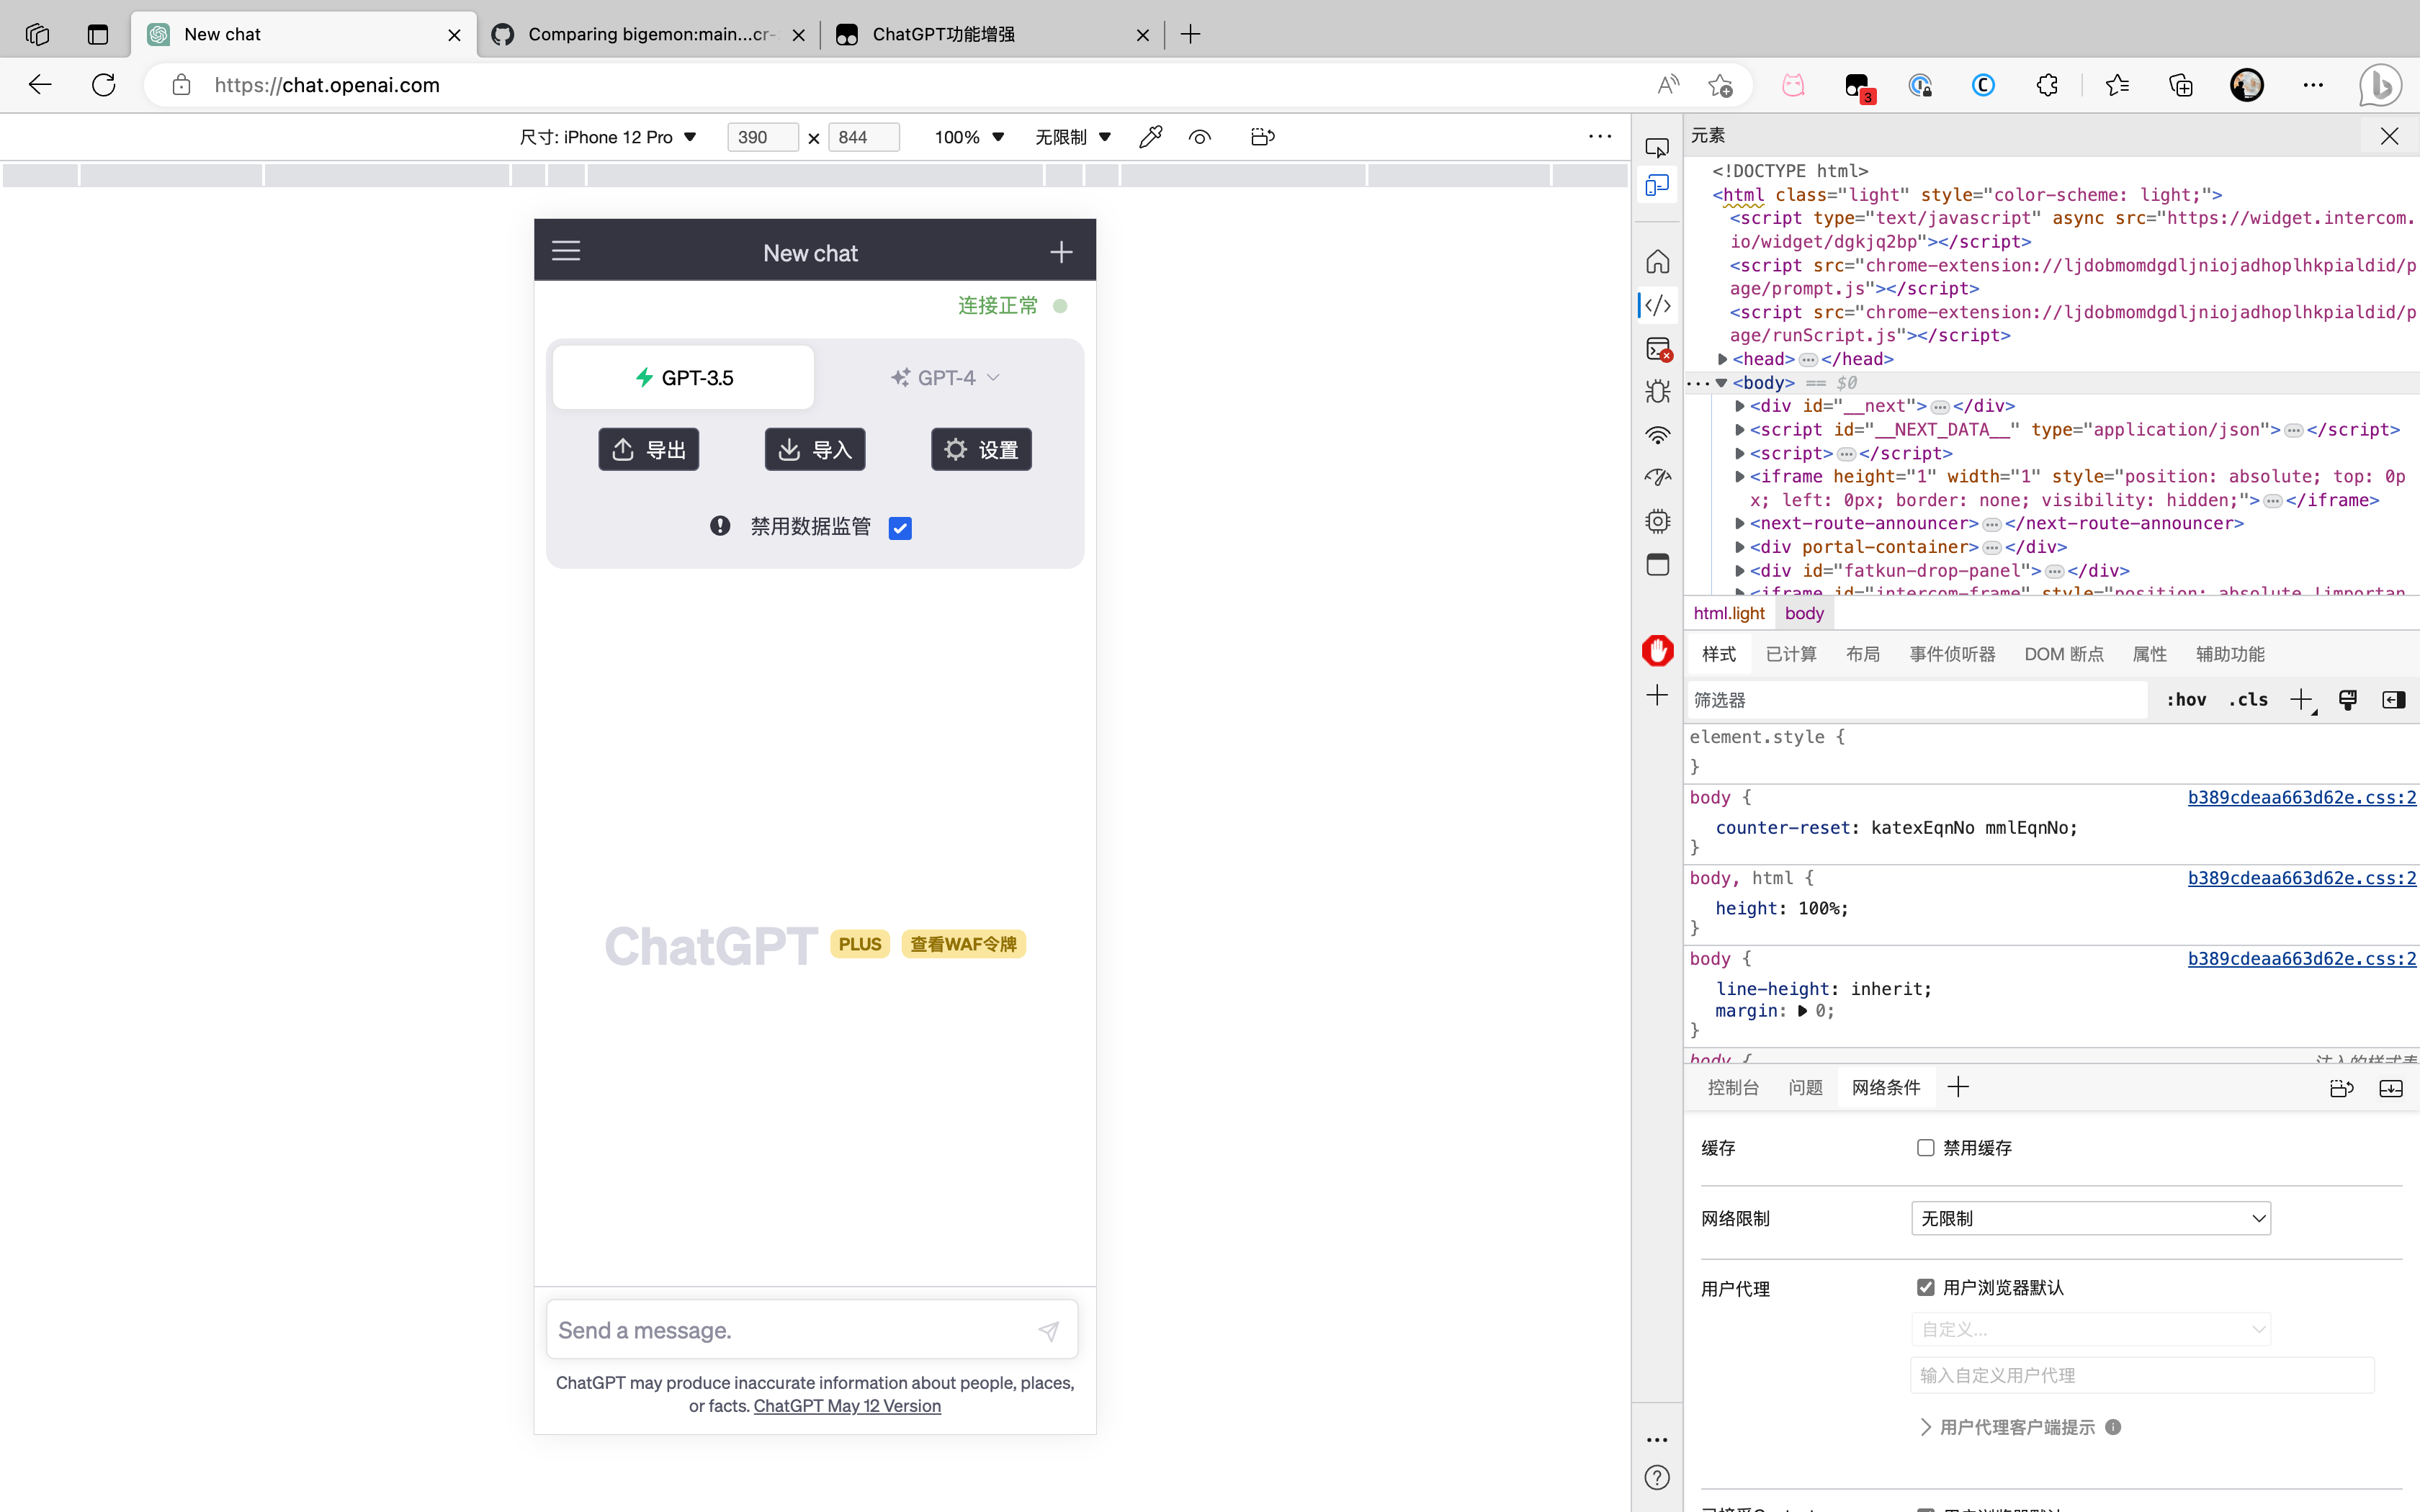
Task: Click the inspect element picker icon
Action: coord(1657,148)
